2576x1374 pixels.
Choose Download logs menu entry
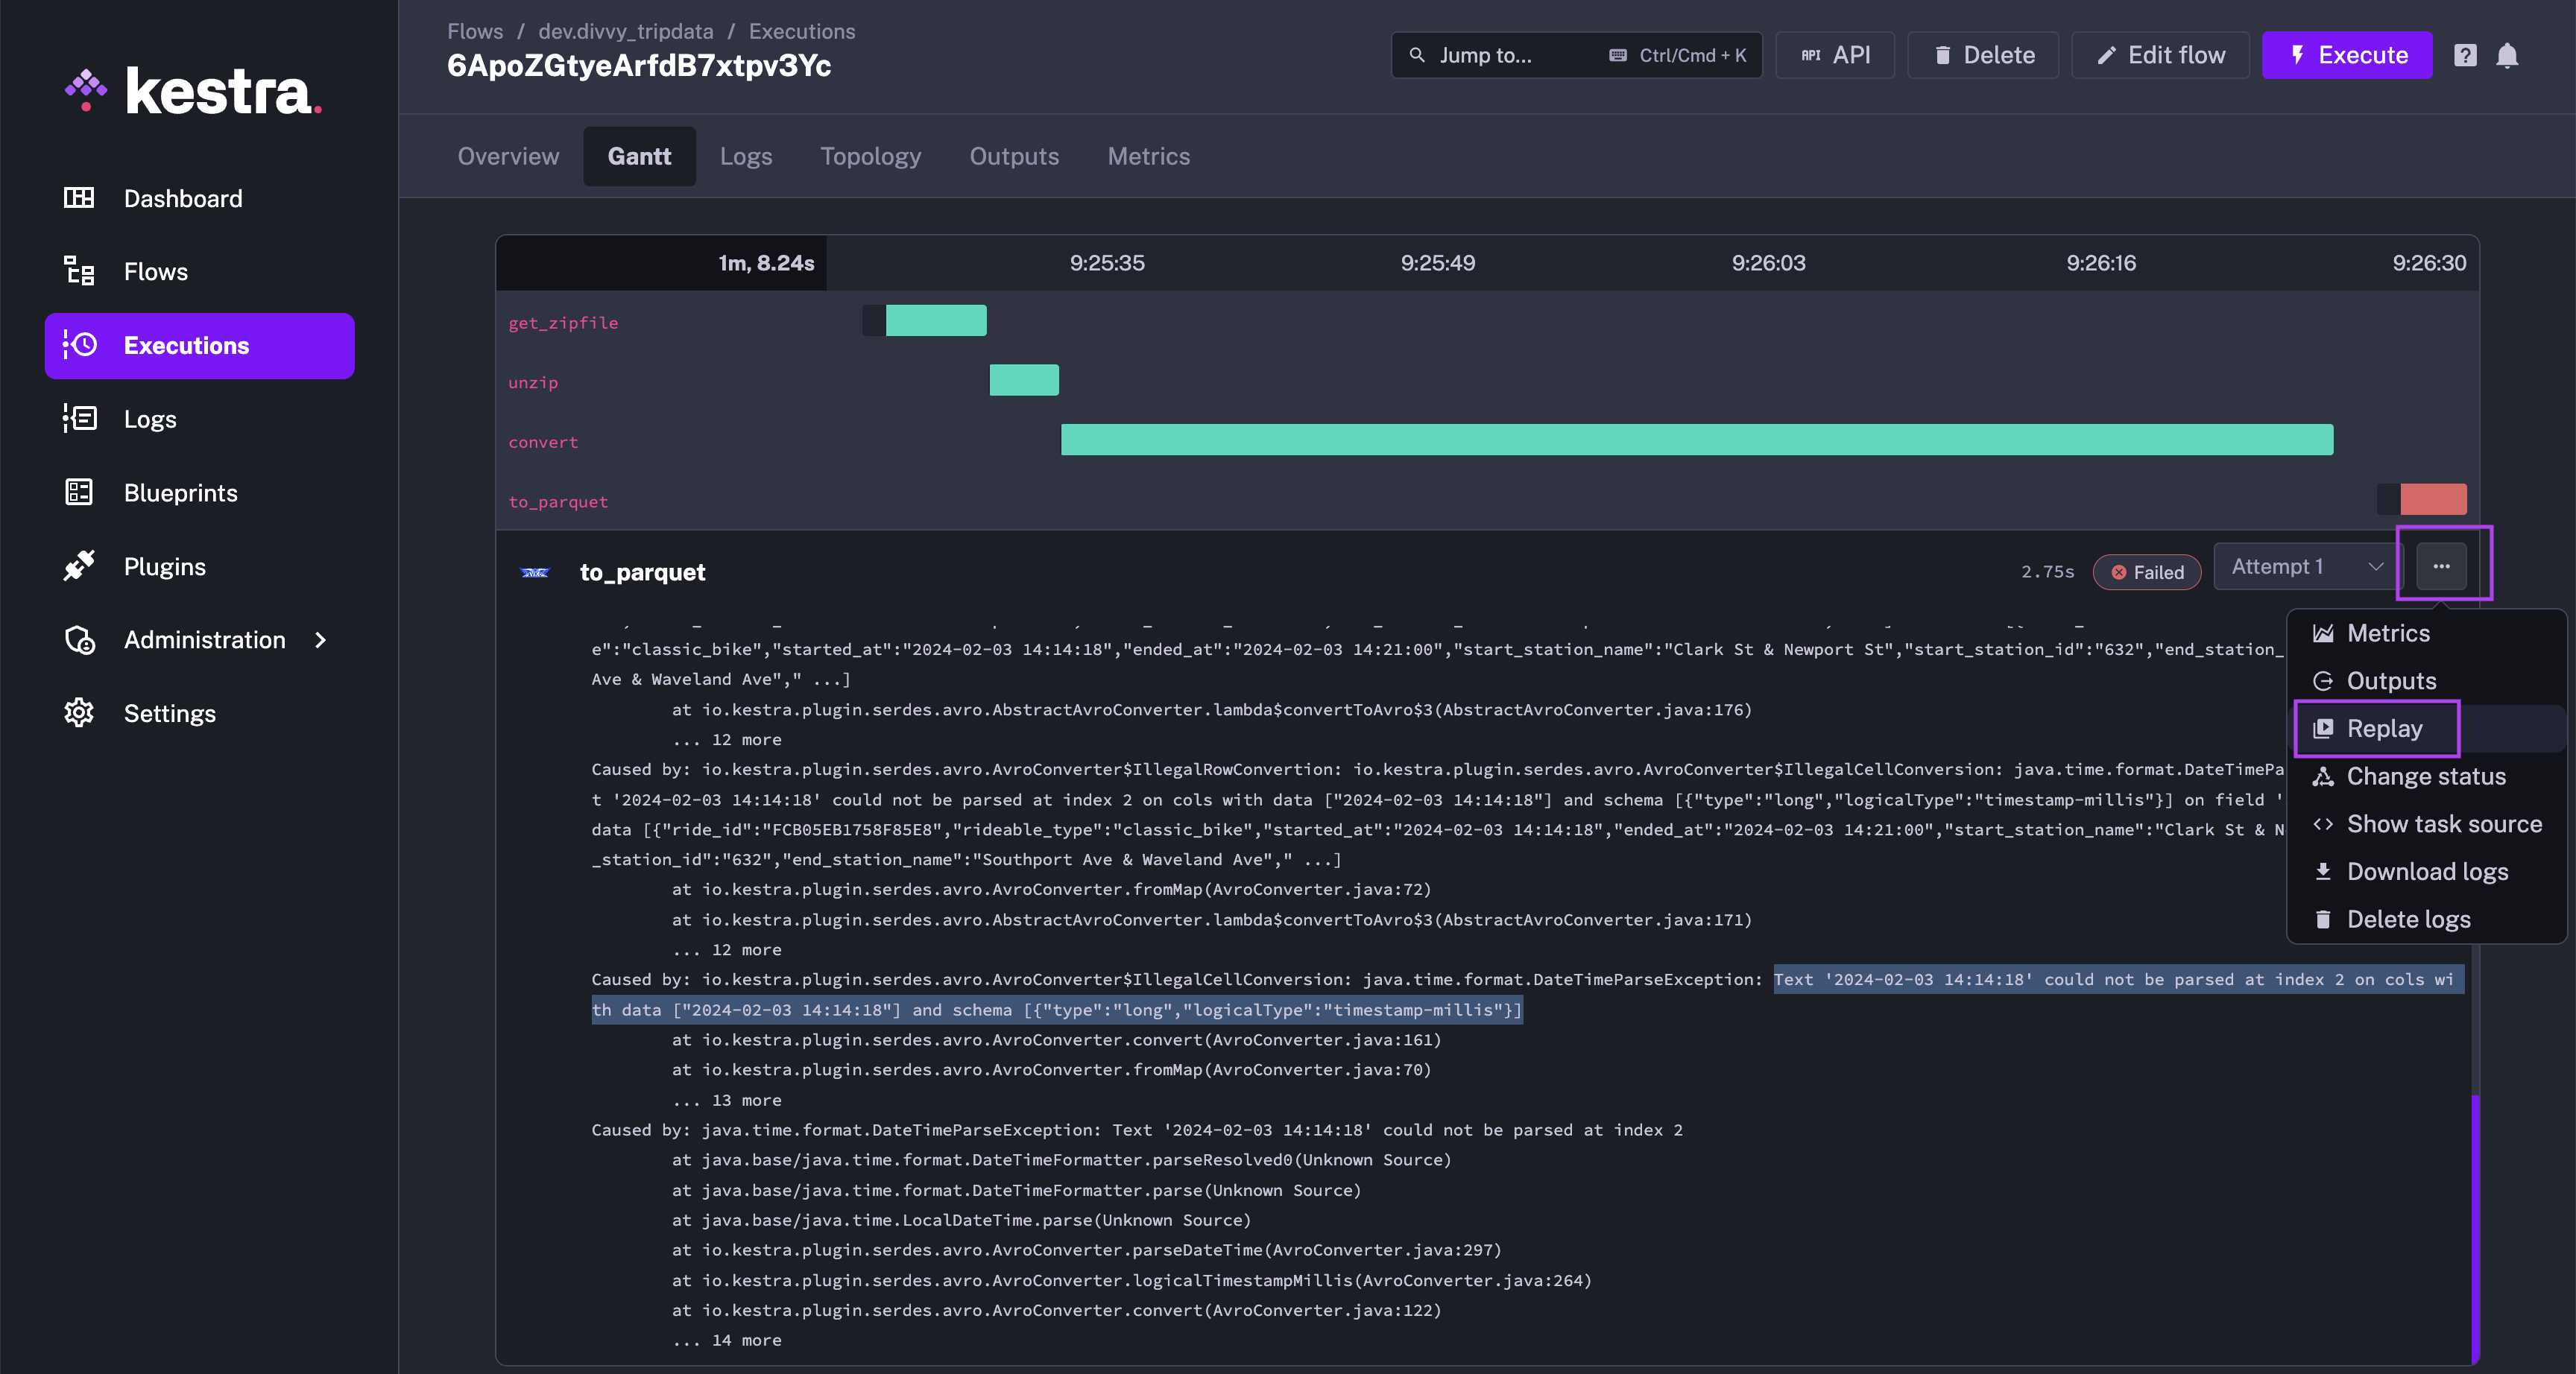[2426, 872]
